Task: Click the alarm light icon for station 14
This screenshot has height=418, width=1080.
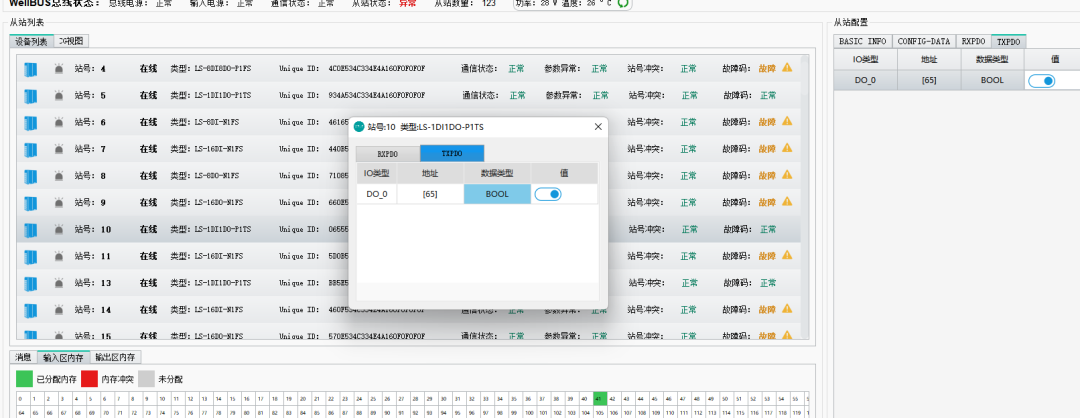Action: coord(59,310)
